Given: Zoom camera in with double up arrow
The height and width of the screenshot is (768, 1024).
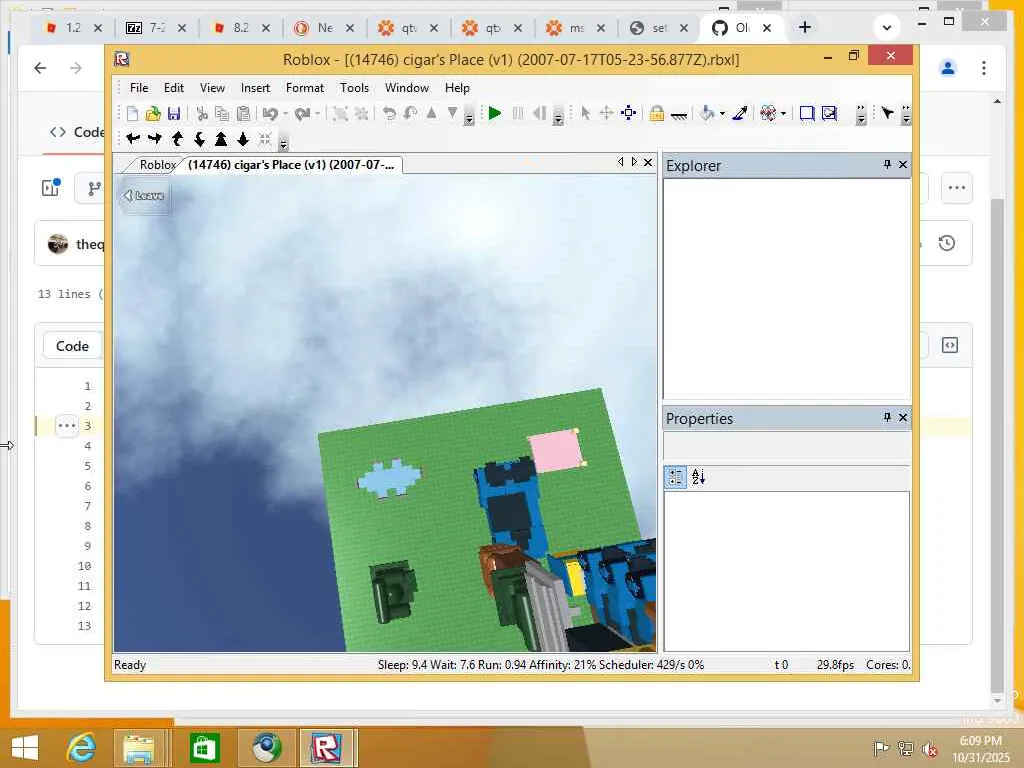Looking at the screenshot, I should pos(221,138).
